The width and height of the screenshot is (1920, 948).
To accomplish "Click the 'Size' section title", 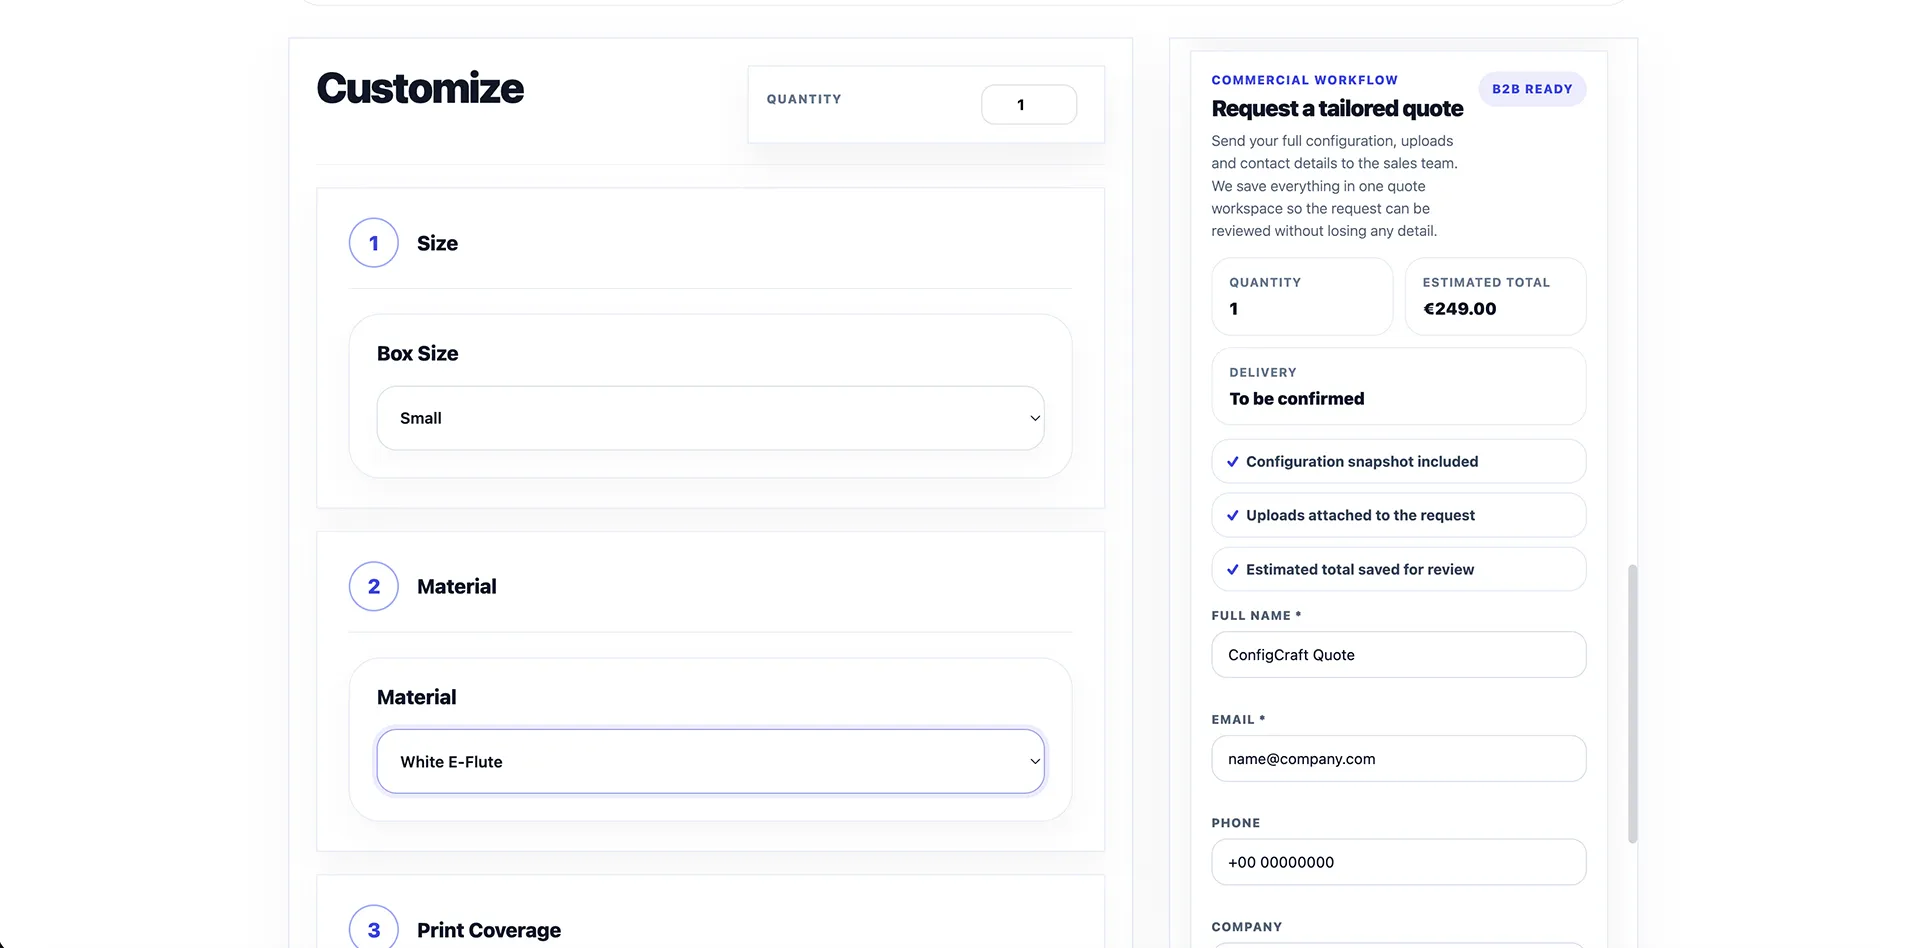I will coord(438,244).
